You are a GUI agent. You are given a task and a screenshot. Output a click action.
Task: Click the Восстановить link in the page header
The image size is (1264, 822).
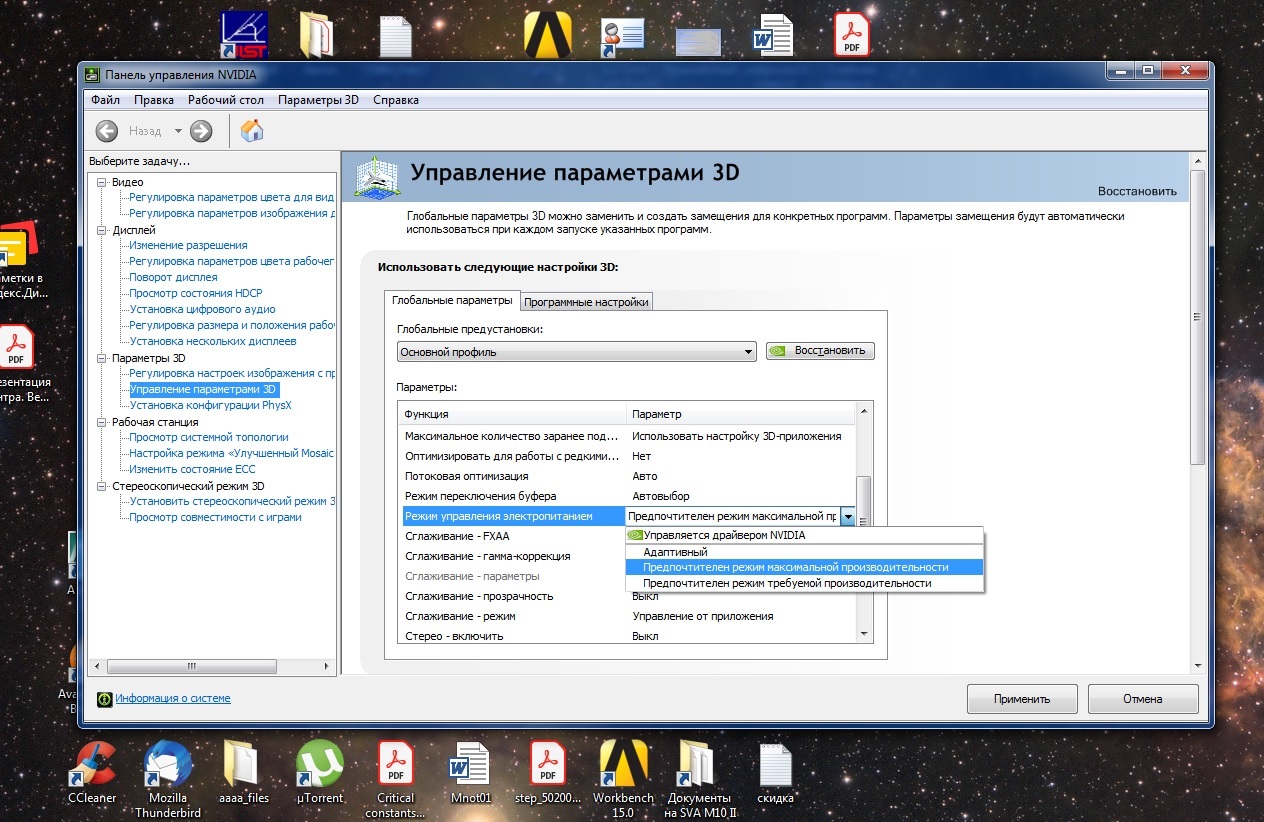(1137, 191)
